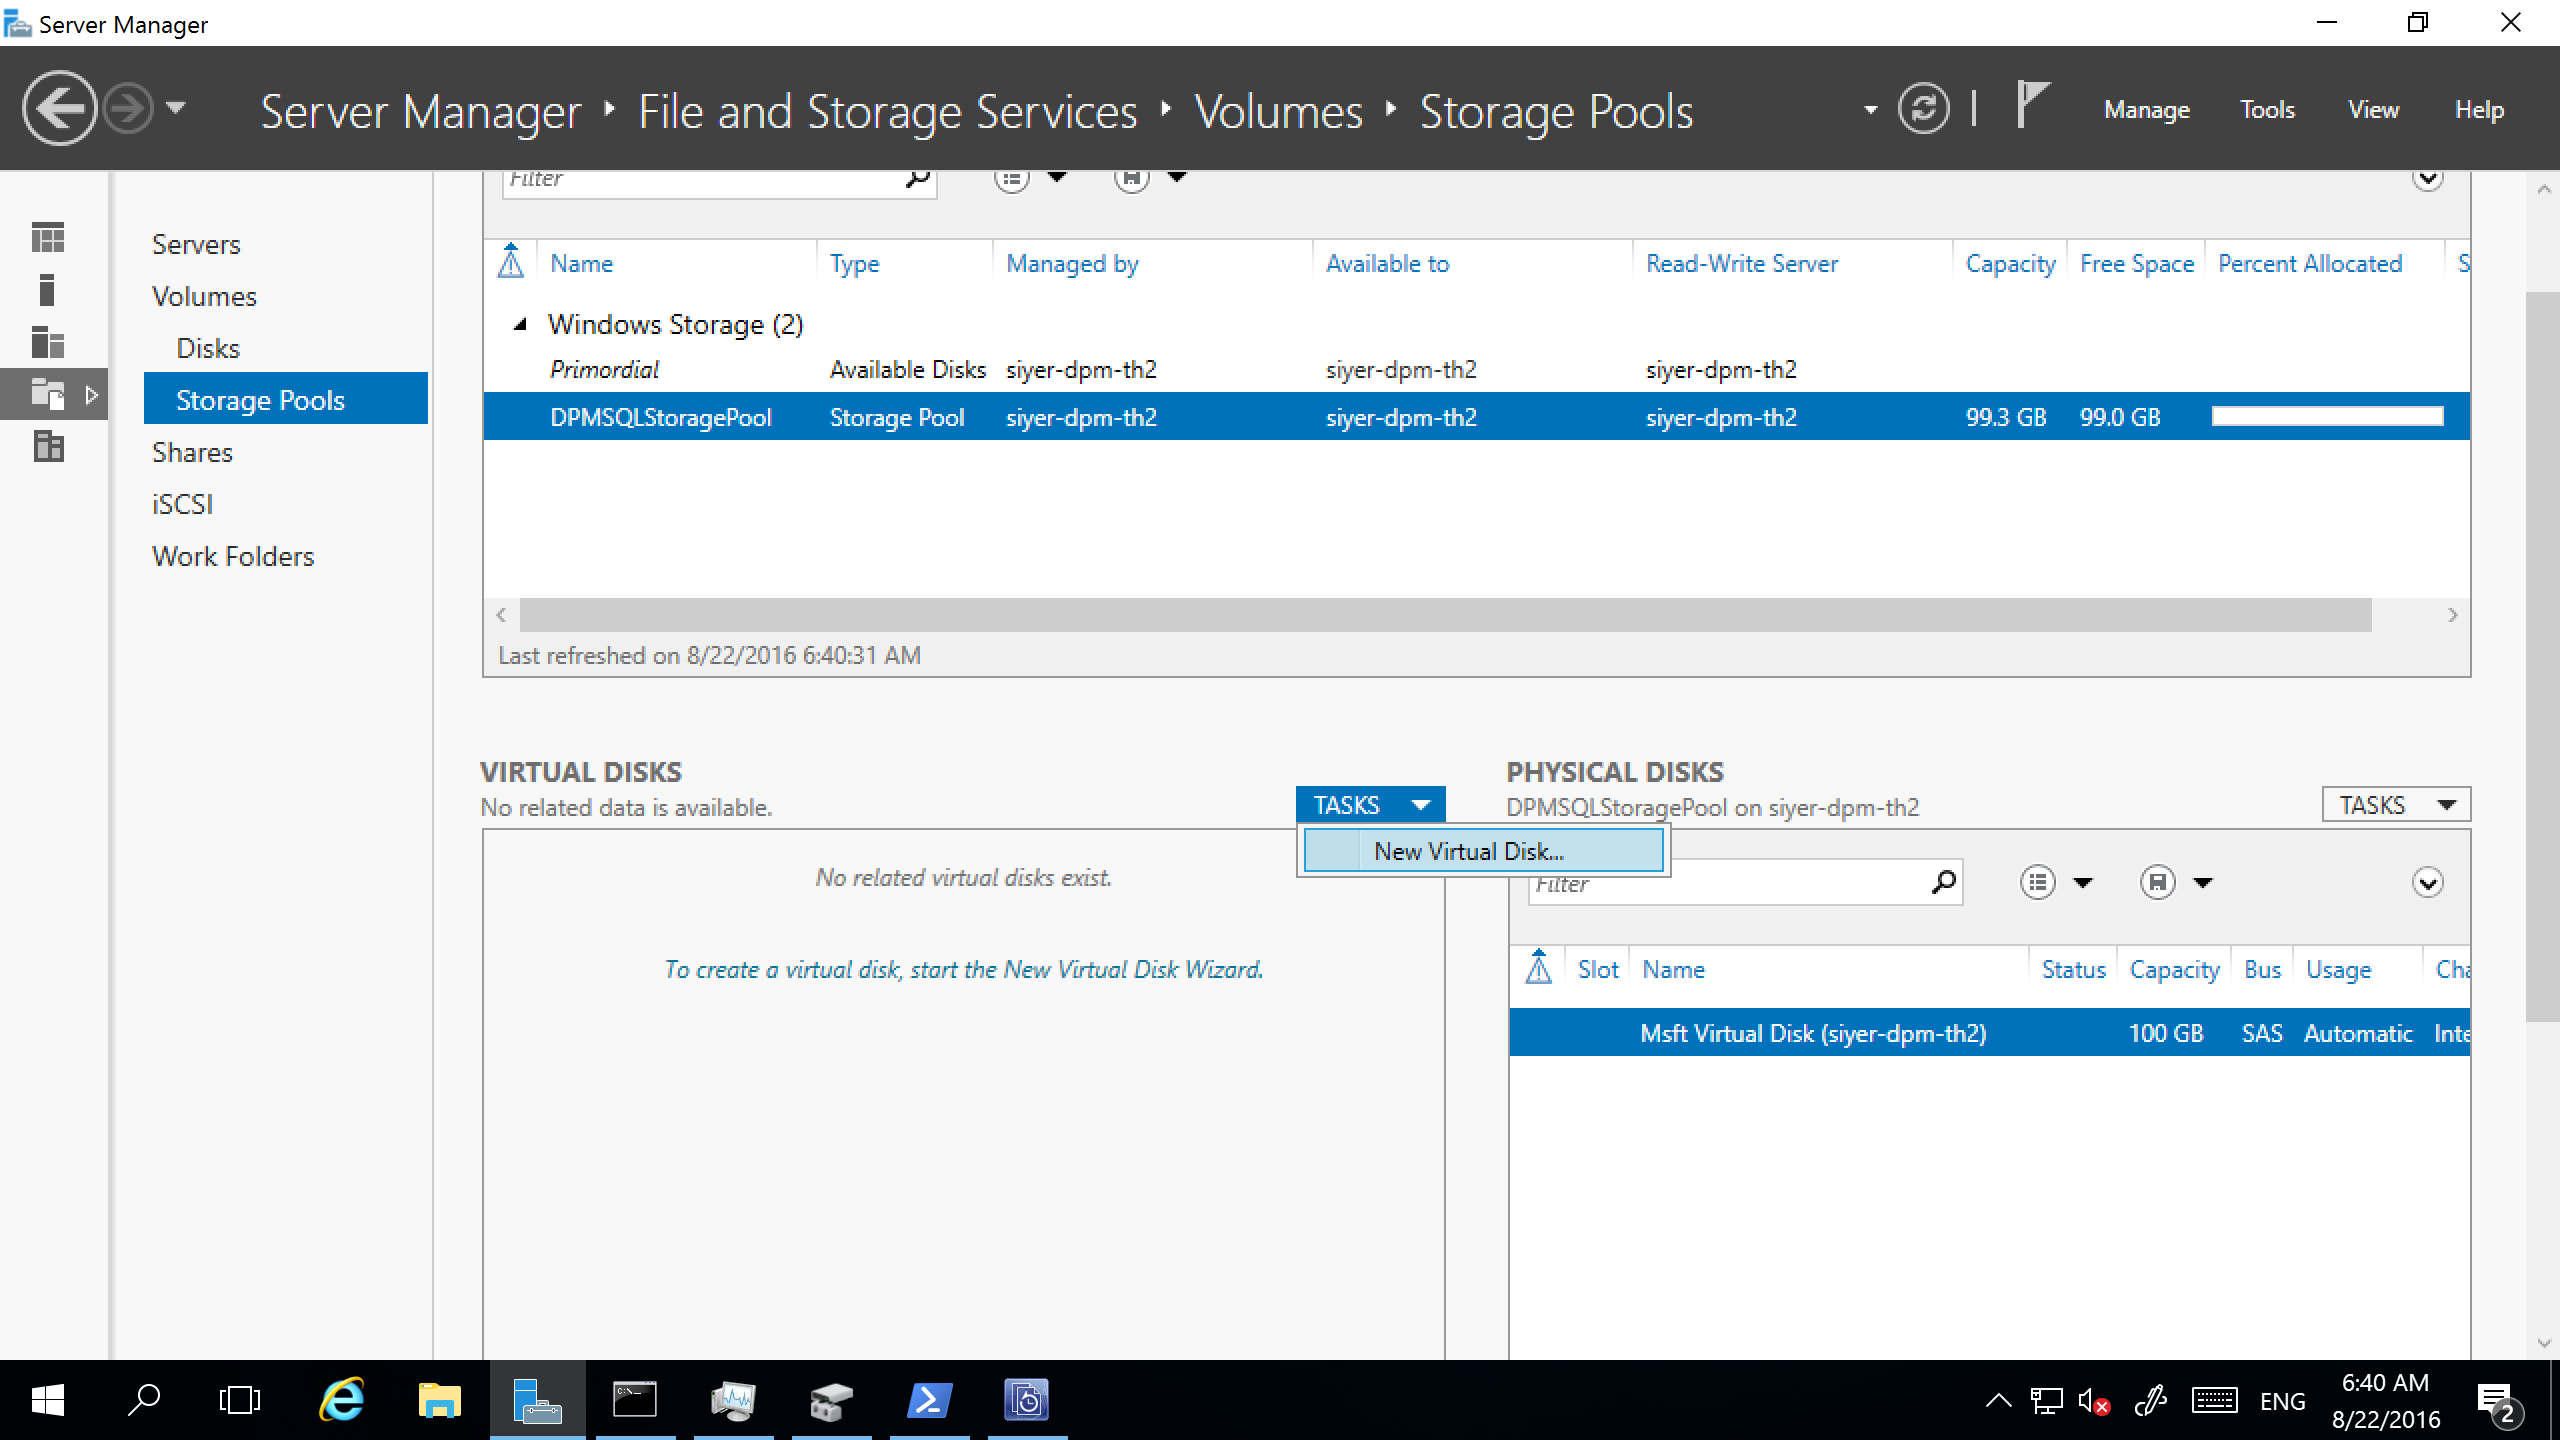The height and width of the screenshot is (1440, 2560).
Task: Click the Physical Disks filter input field
Action: click(x=1723, y=883)
